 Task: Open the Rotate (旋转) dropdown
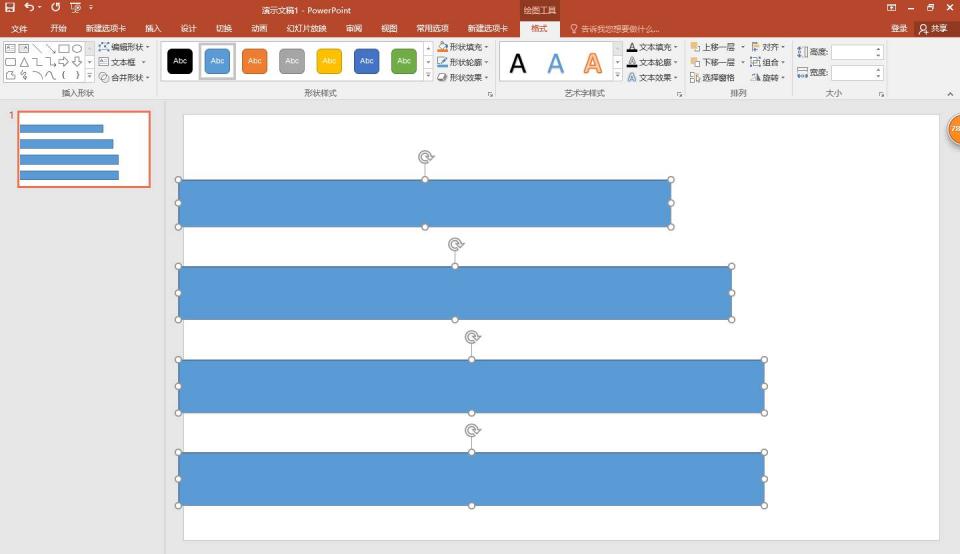pyautogui.click(x=768, y=77)
